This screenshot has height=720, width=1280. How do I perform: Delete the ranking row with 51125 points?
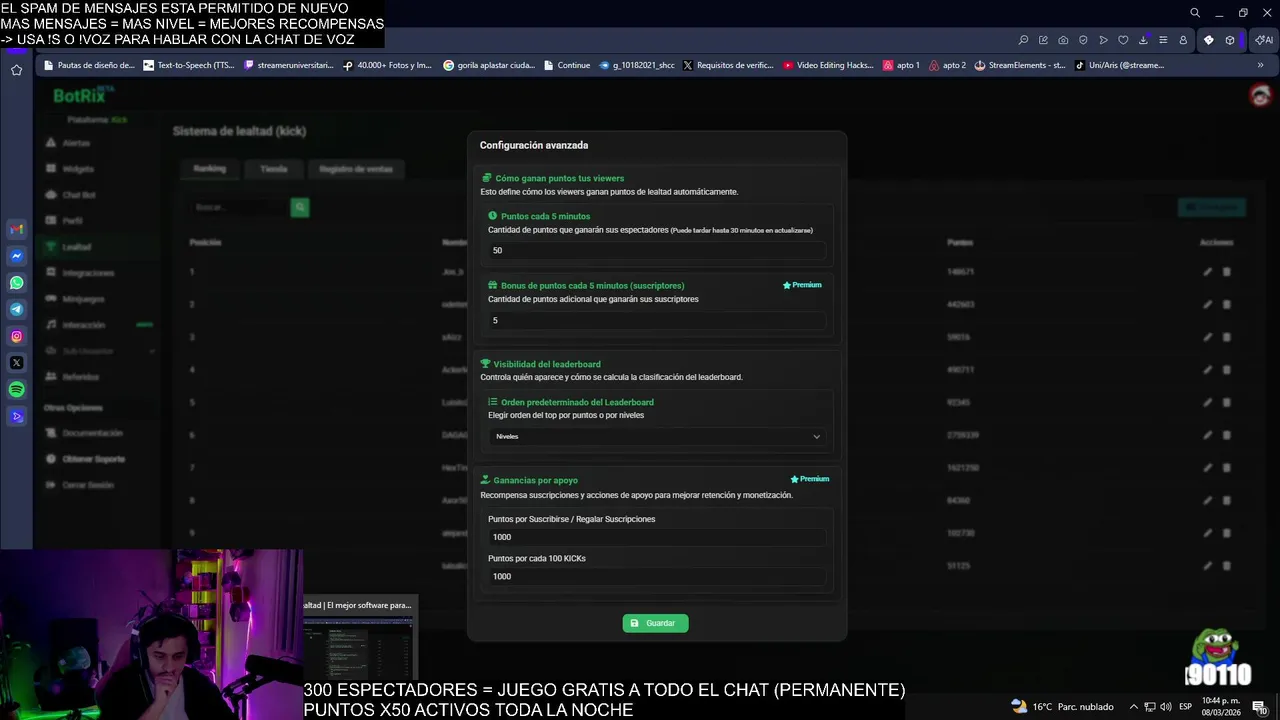[1227, 566]
